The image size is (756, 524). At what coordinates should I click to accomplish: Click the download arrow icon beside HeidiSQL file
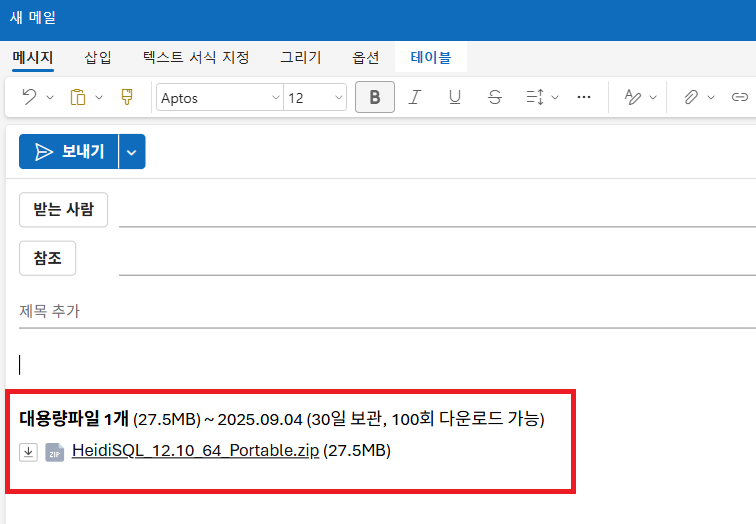point(28,452)
